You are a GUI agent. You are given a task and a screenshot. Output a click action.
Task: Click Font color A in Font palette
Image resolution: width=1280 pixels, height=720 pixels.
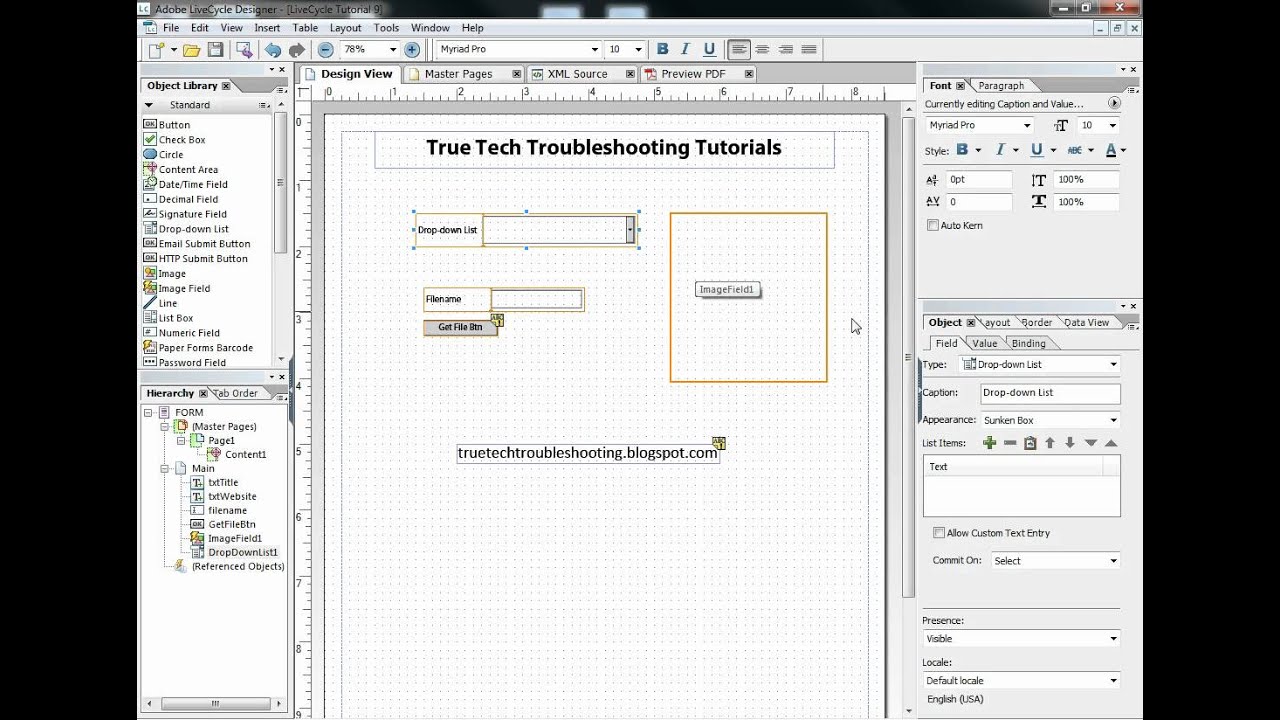1111,150
